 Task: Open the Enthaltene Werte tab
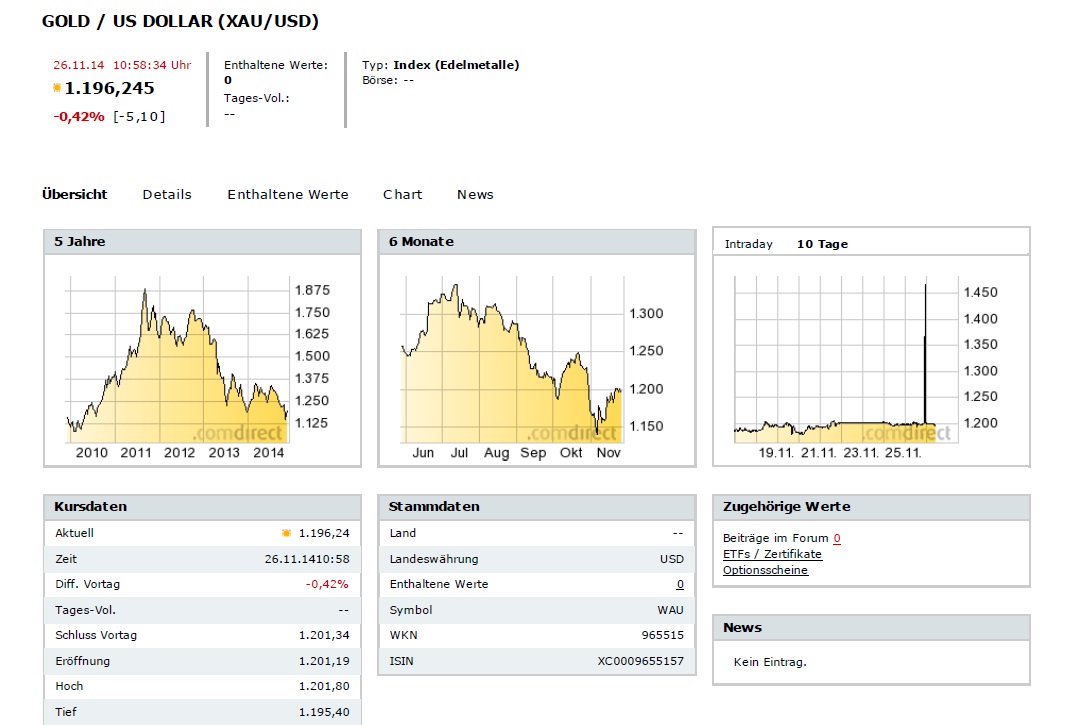[288, 194]
